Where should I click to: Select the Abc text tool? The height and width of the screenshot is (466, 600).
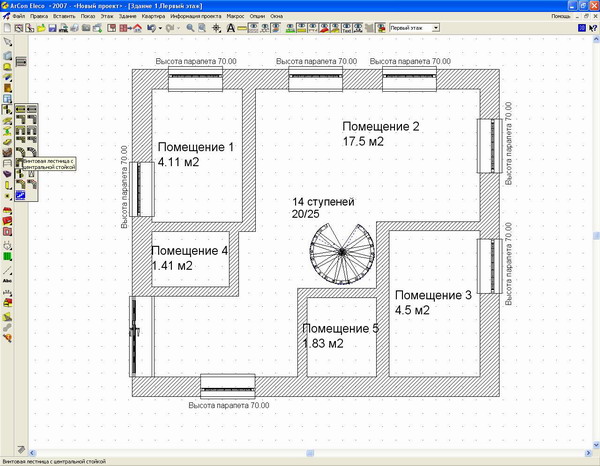click(7, 281)
